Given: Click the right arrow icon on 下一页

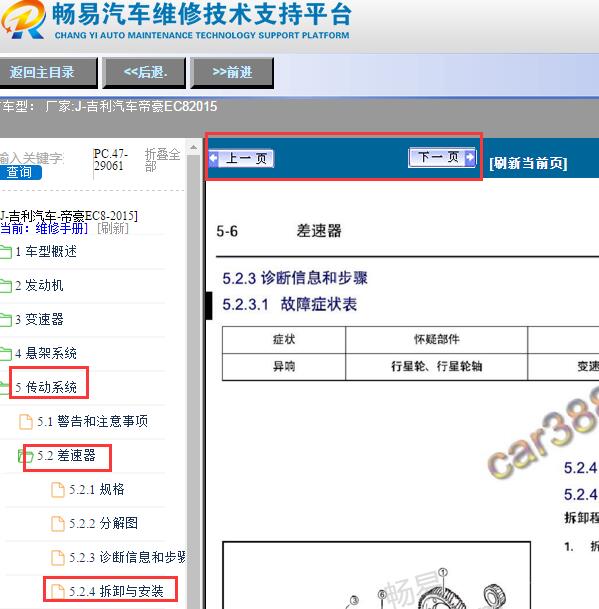Looking at the screenshot, I should tap(470, 157).
